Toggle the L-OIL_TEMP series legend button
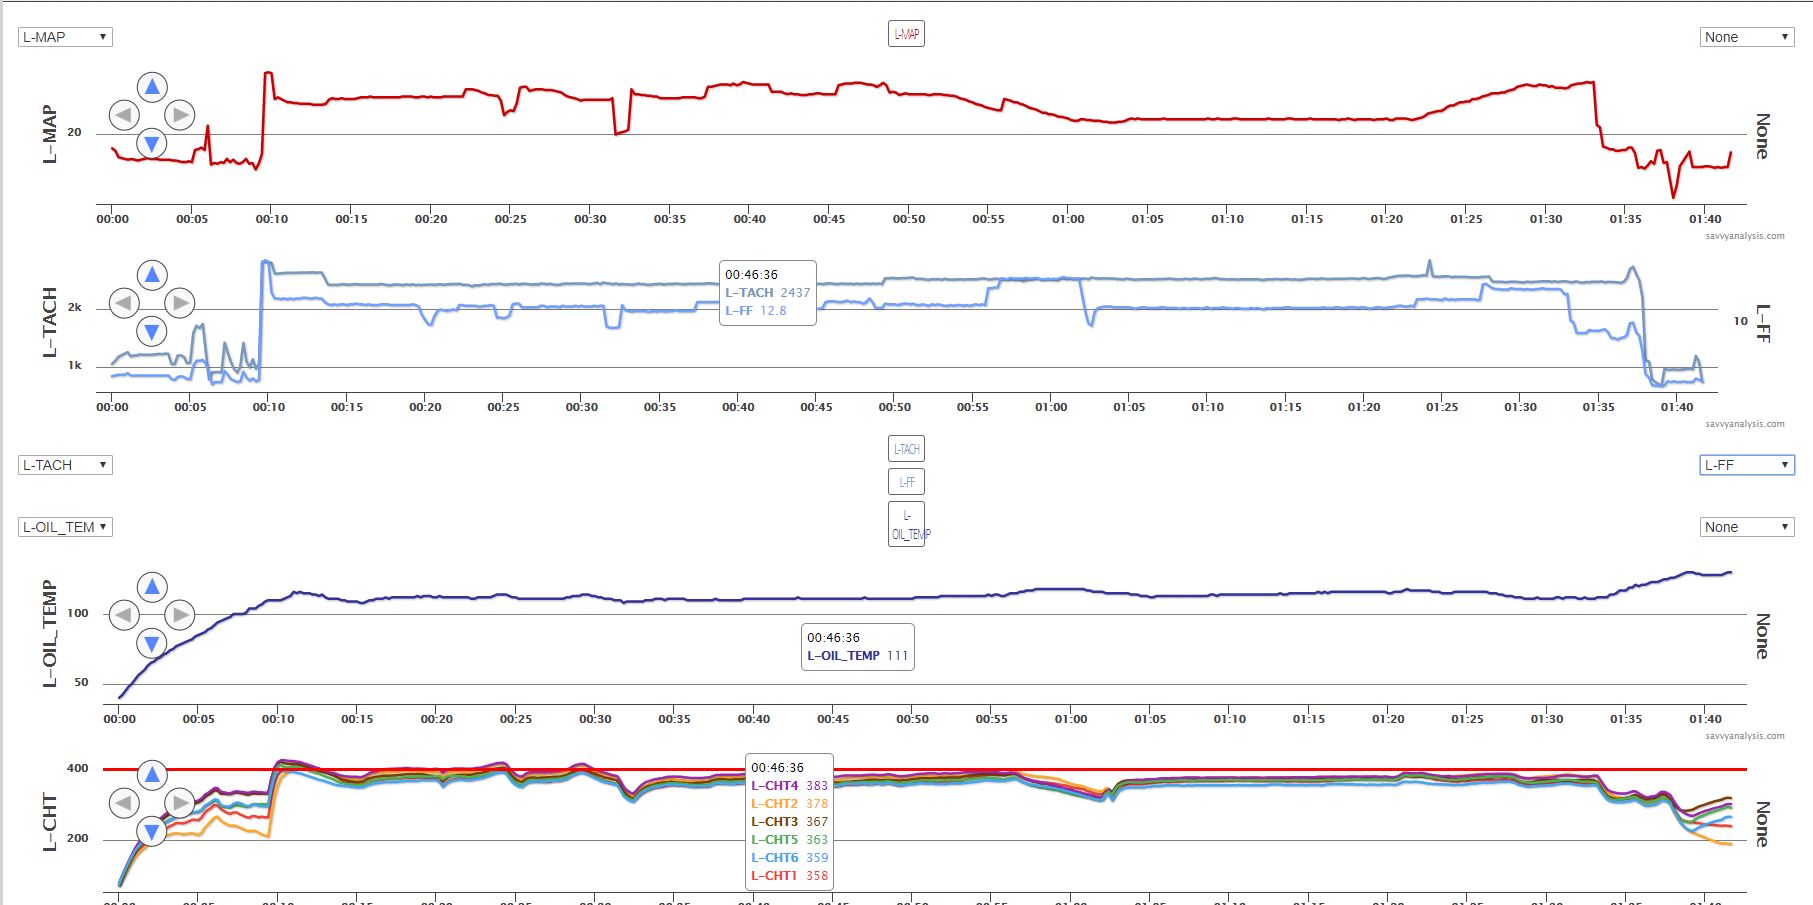Screen dimensions: 1813x905 click(906, 524)
